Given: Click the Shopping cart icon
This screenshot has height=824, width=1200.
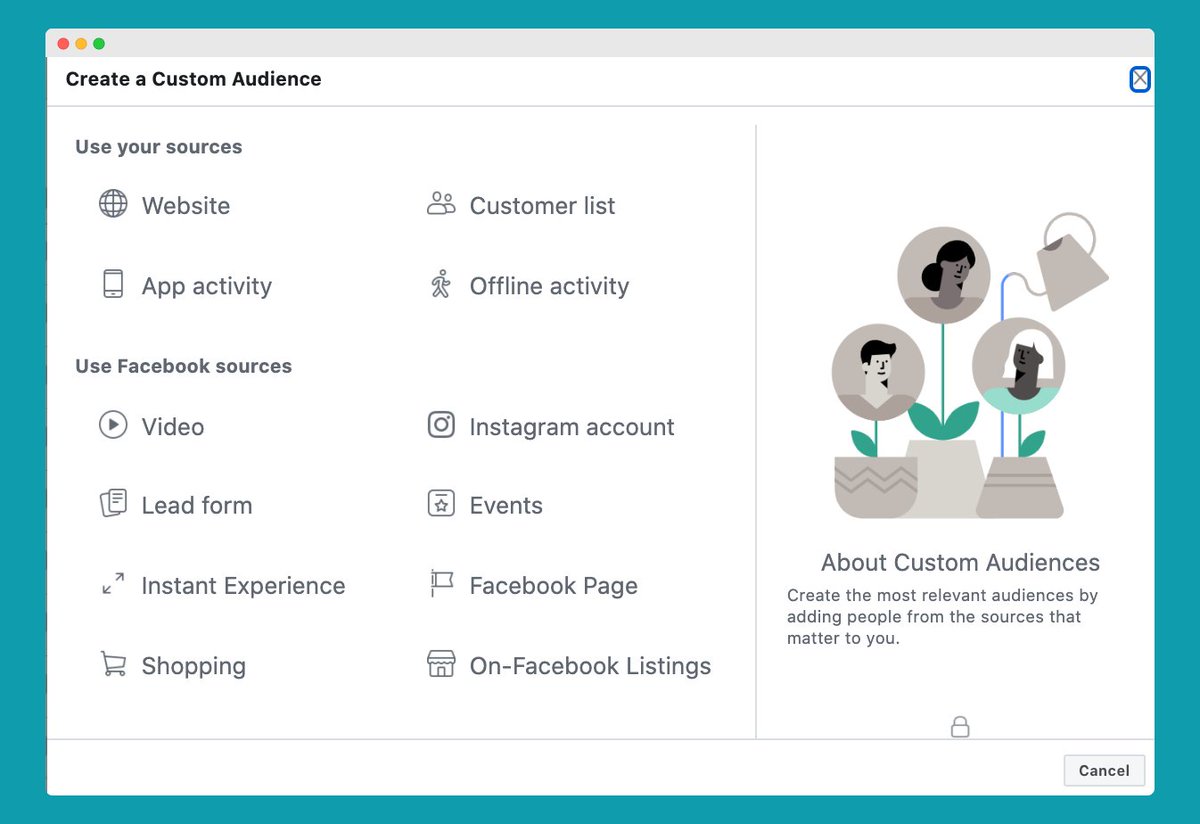Looking at the screenshot, I should (113, 664).
